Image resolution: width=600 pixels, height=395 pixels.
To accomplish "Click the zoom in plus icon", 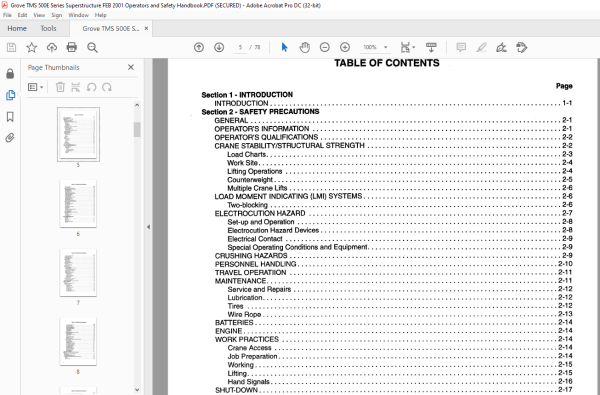I will point(345,47).
